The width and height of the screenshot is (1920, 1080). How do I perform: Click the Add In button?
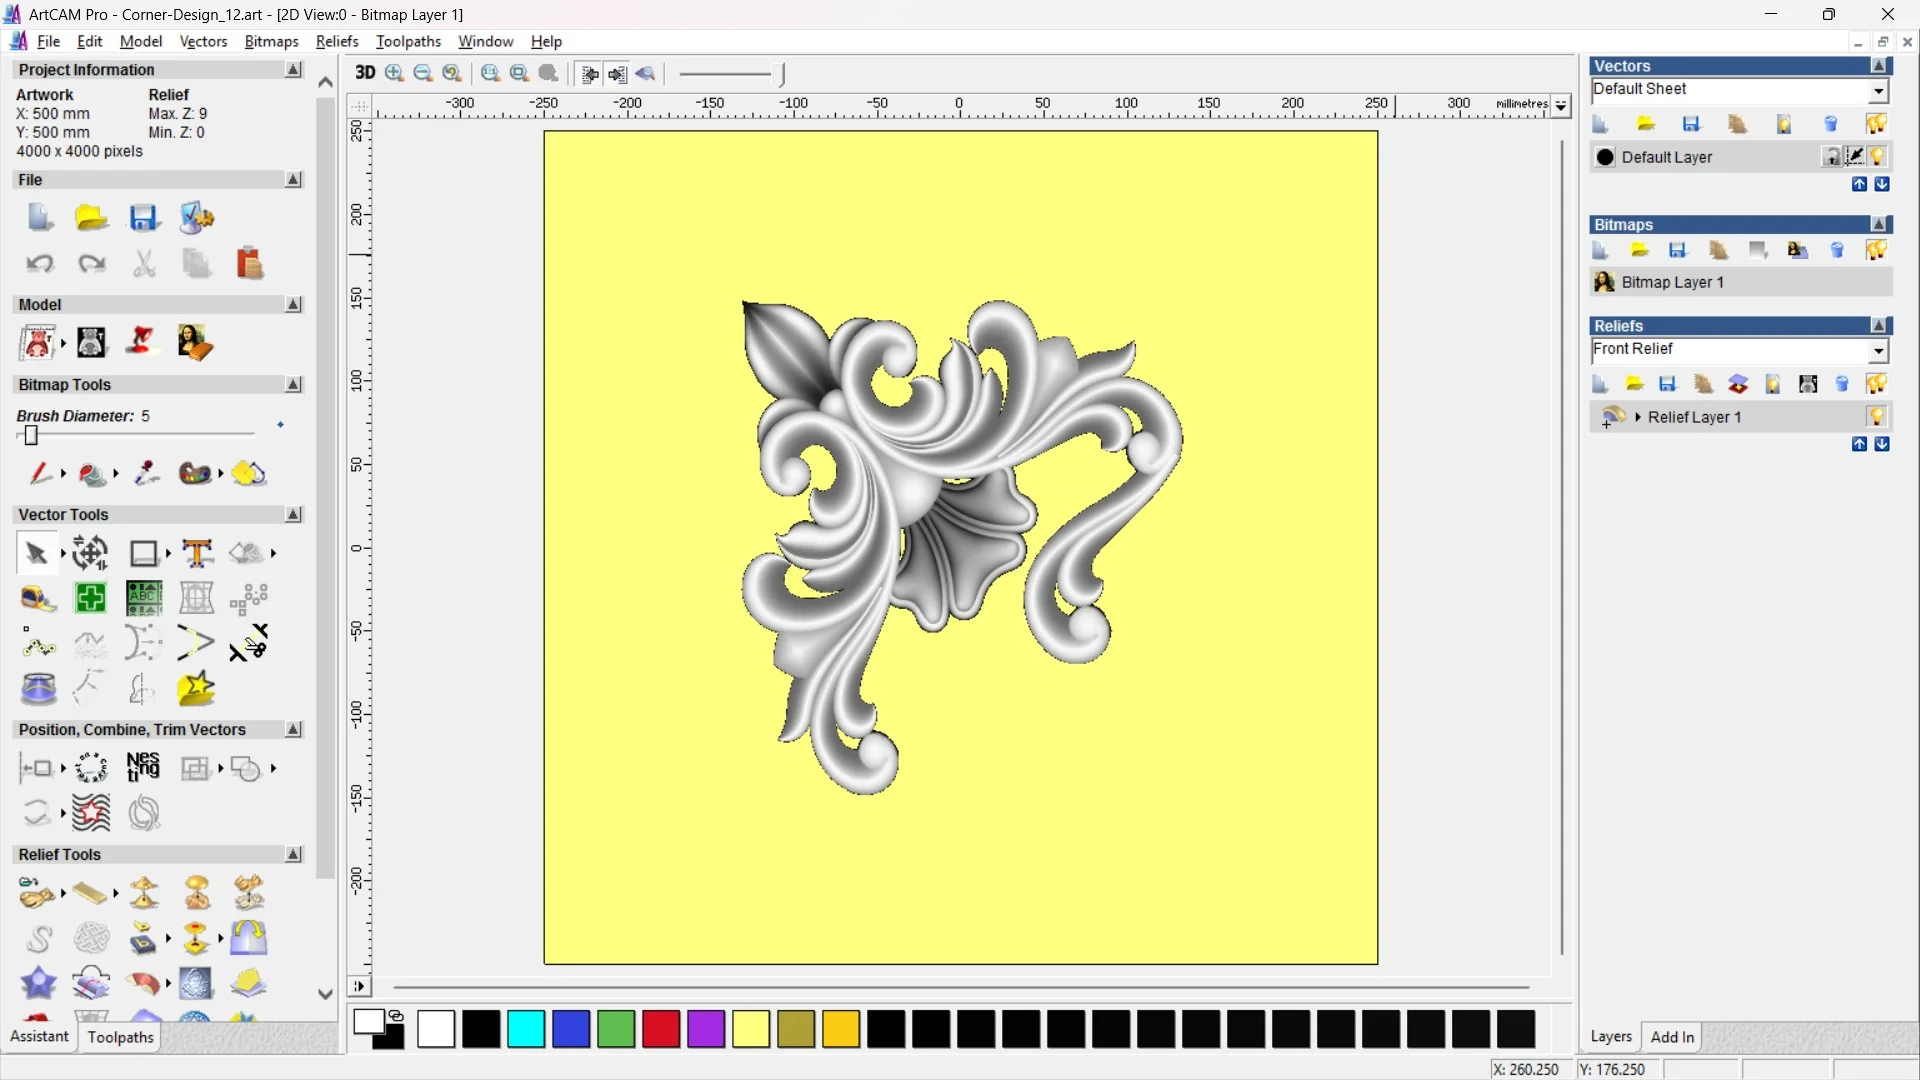[x=1673, y=1037]
